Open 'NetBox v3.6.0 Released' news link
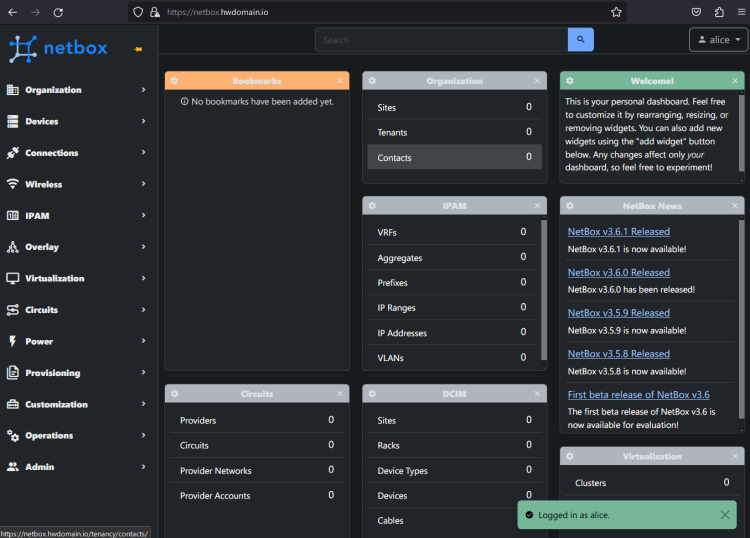 tap(618, 273)
